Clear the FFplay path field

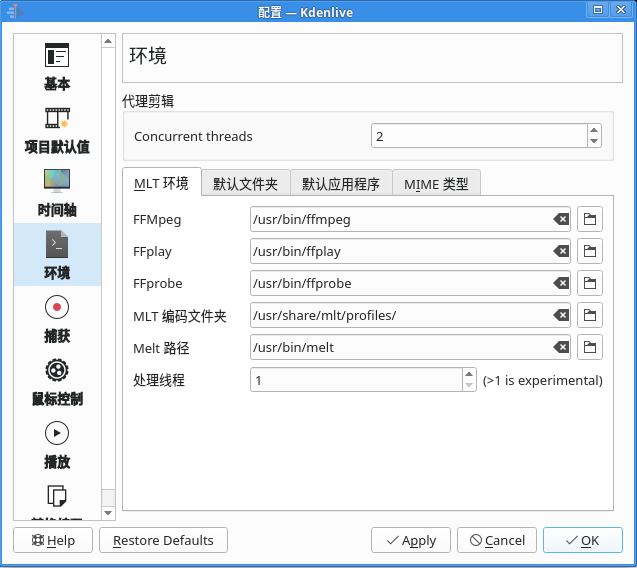click(561, 251)
